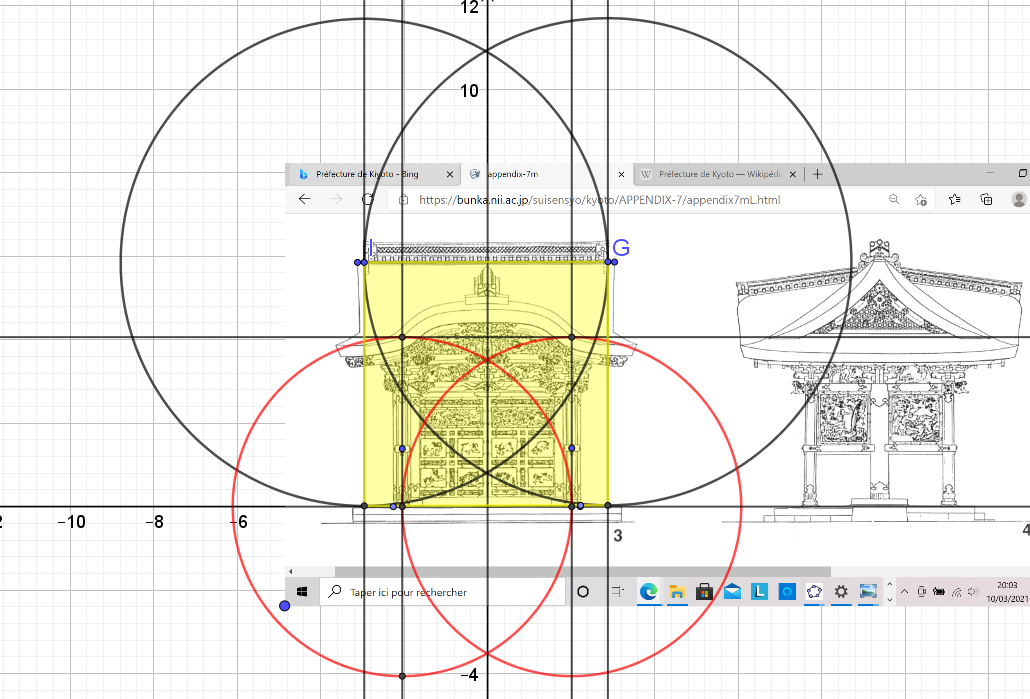Show hidden system tray icons

tap(904, 592)
